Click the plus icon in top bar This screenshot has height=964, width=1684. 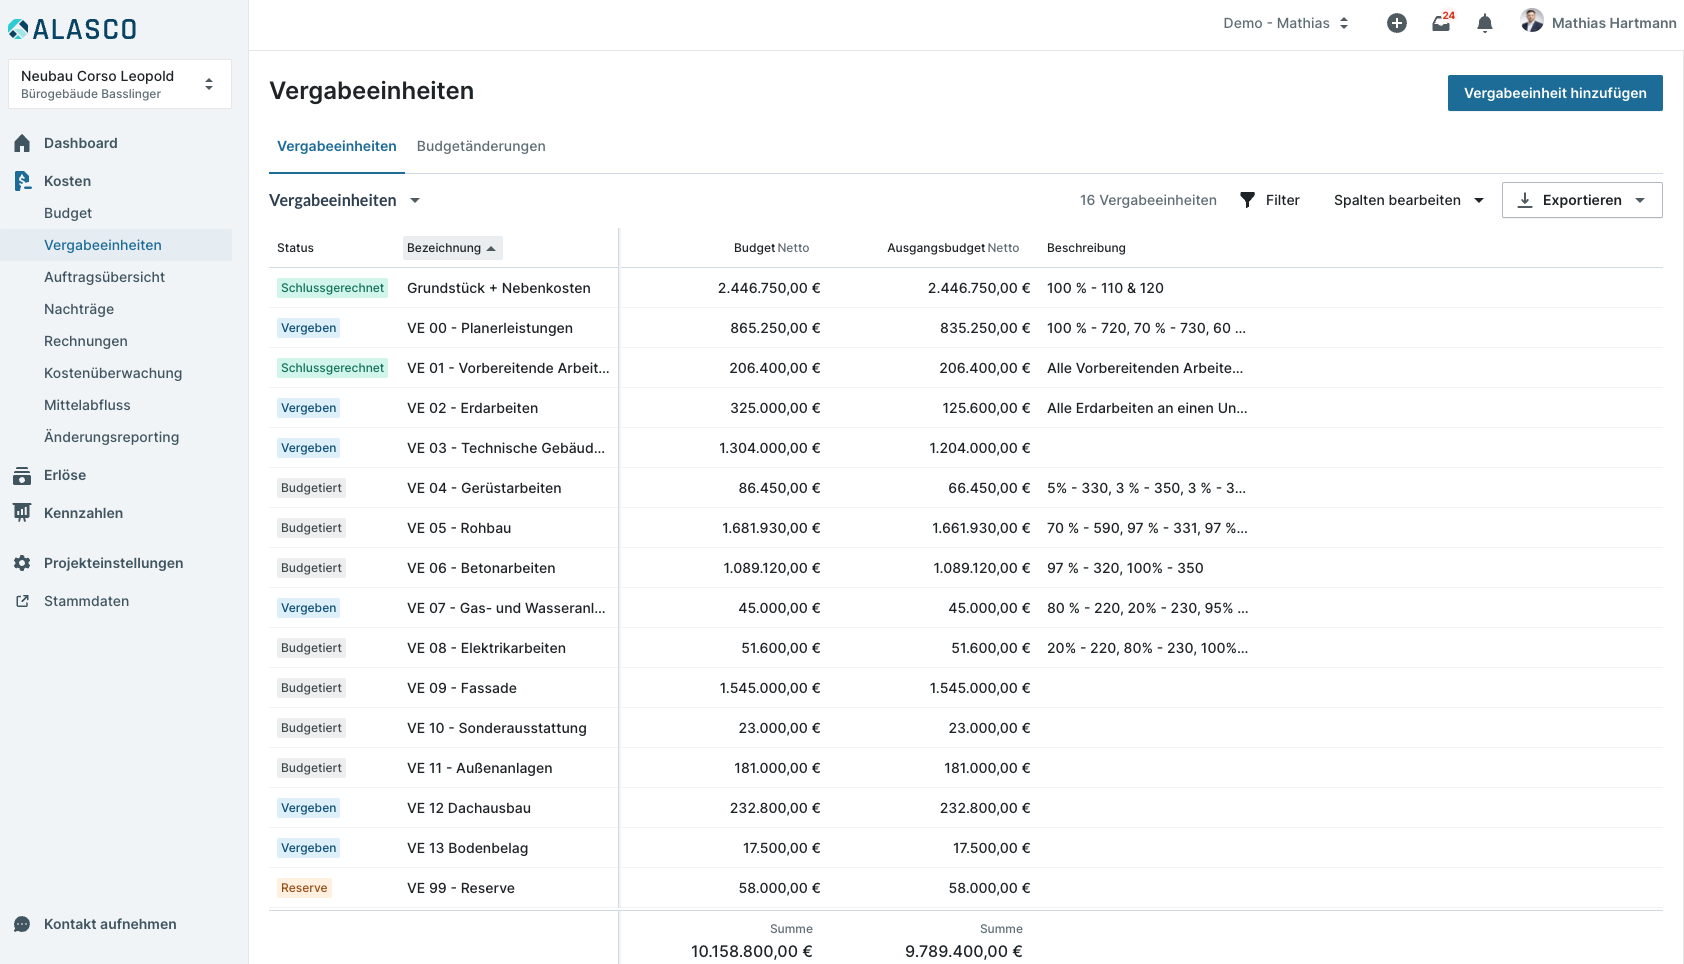(x=1397, y=23)
